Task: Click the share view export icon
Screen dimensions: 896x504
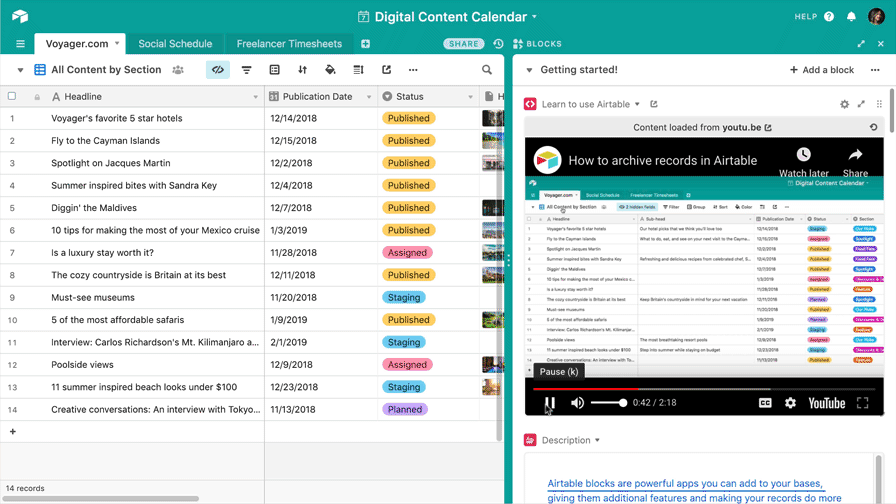Action: click(x=386, y=70)
